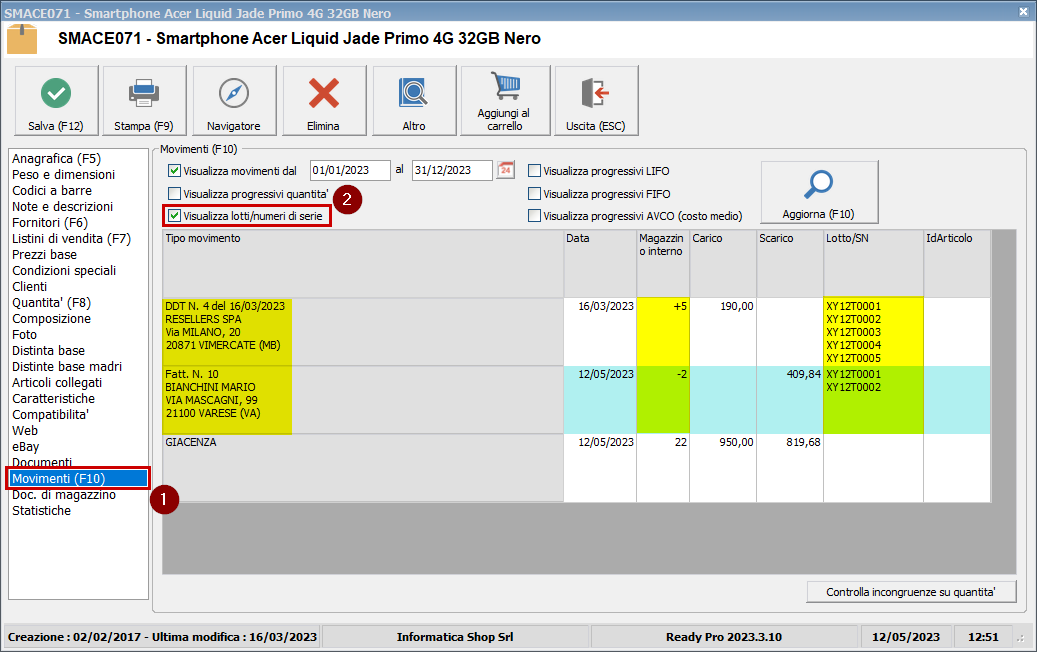The width and height of the screenshot is (1037, 652).
Task: Uncheck Visualizza lotti/numeri di serie
Action: (175, 215)
